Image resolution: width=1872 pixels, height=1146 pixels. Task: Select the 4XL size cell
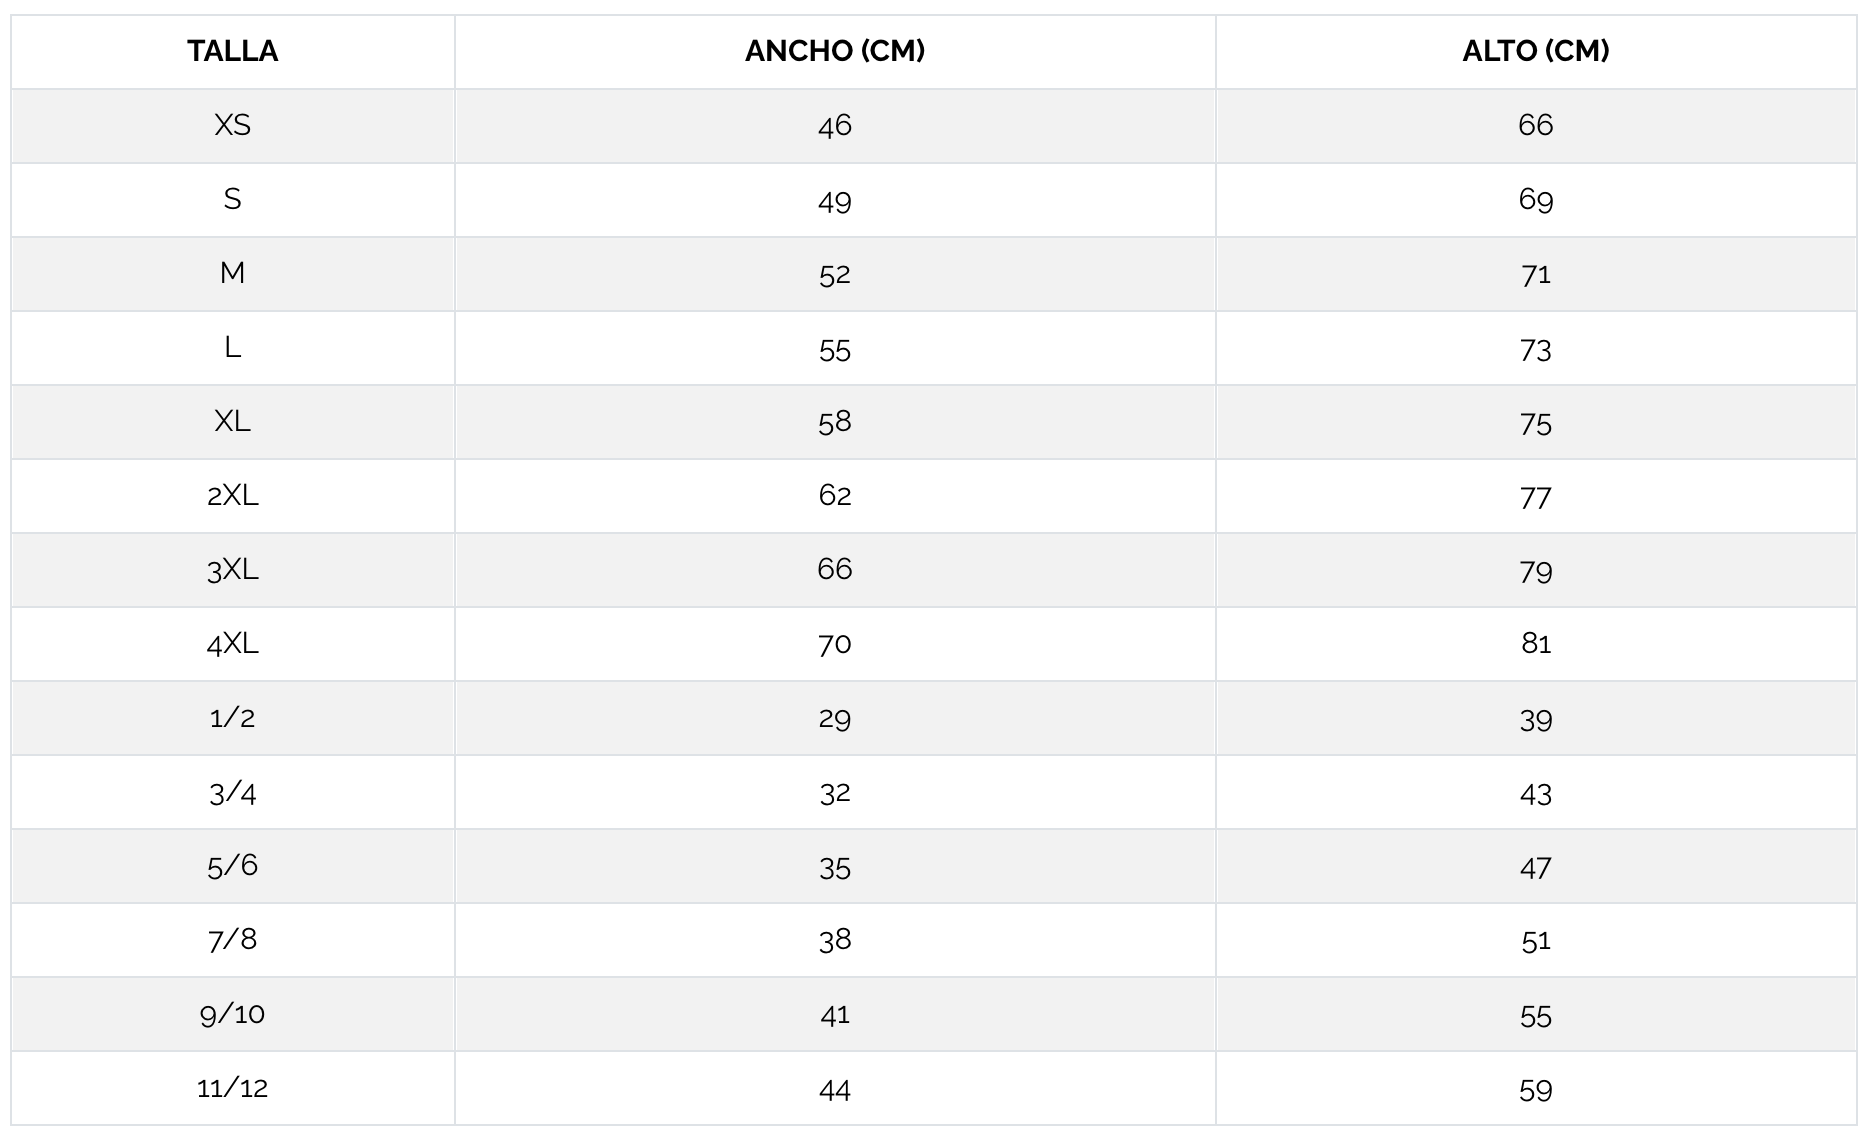(232, 643)
